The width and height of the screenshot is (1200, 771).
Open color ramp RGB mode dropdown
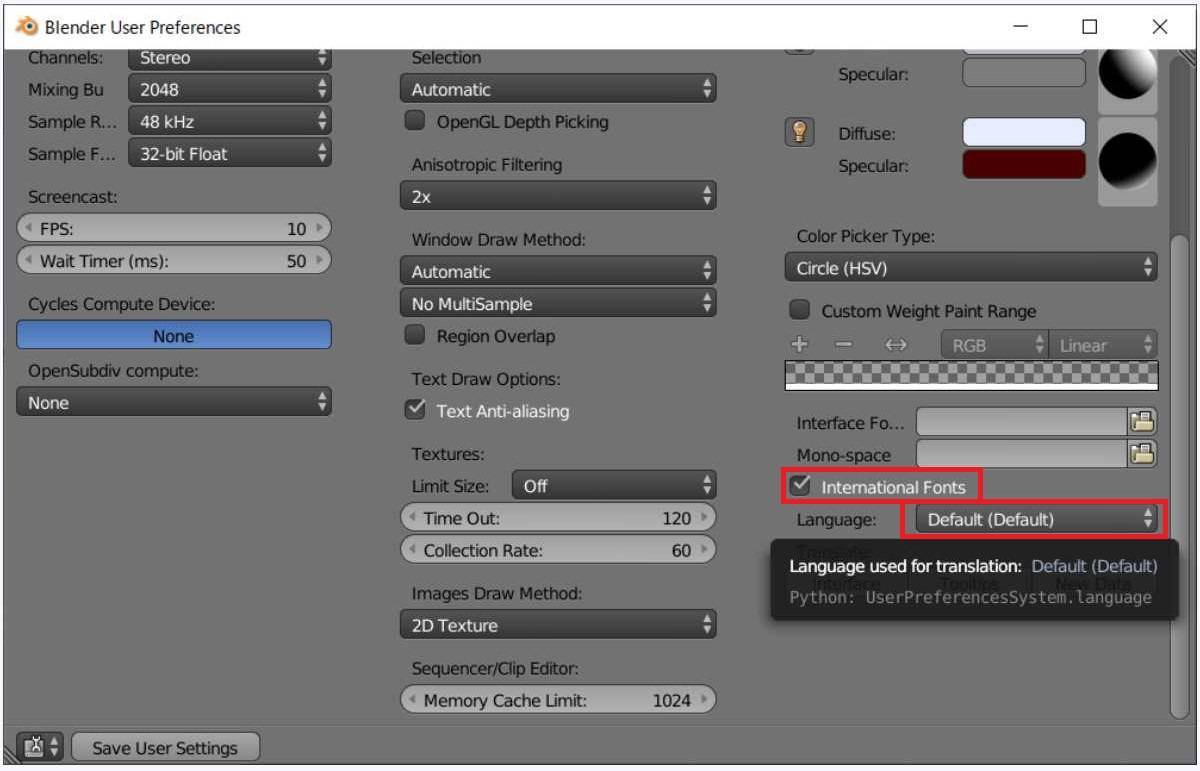tap(994, 345)
